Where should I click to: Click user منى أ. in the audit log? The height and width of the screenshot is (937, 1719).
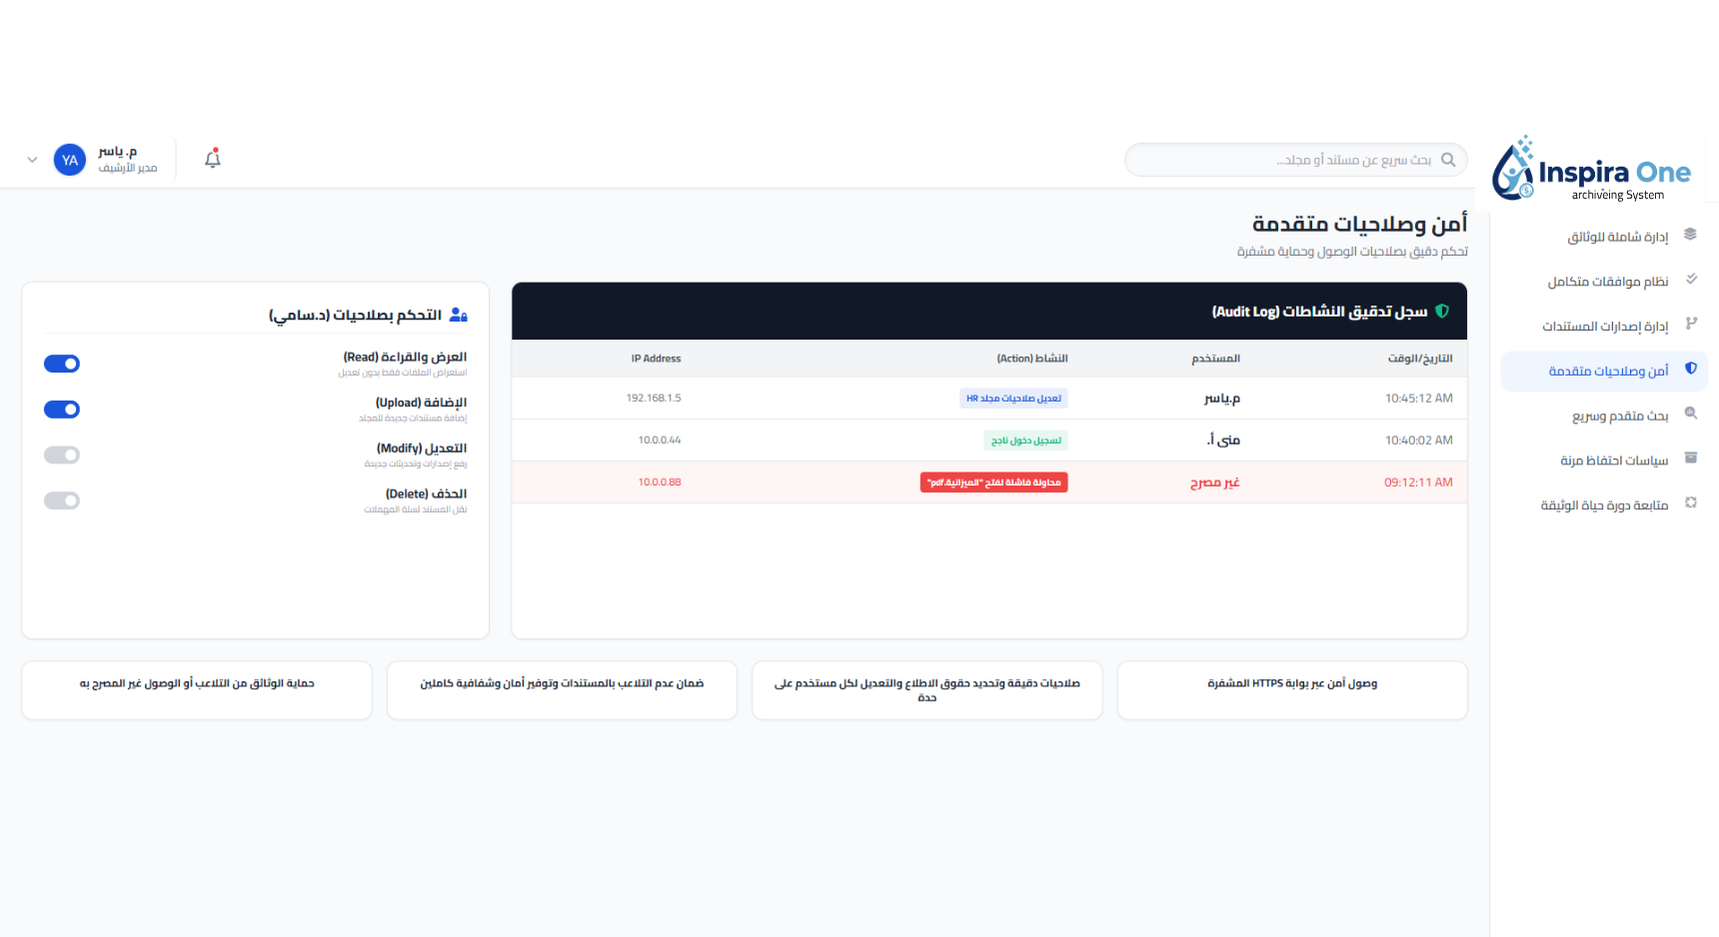click(1224, 440)
